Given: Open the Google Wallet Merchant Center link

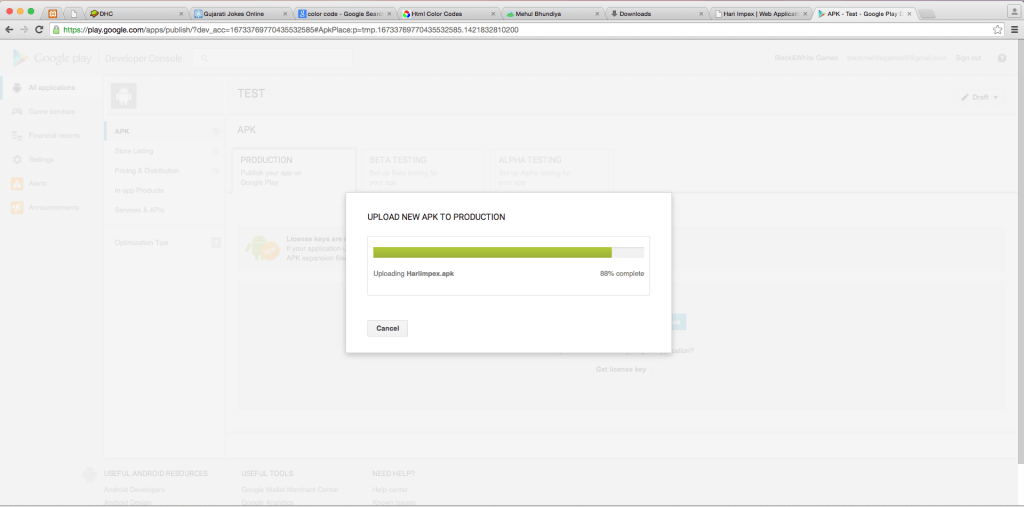Looking at the screenshot, I should (x=289, y=490).
